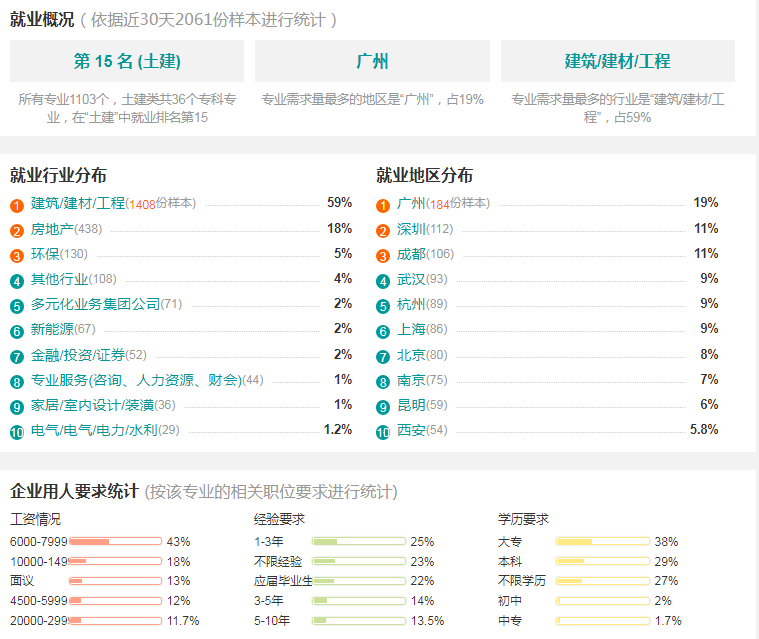Click rank 4 badge beside 其他行业
759x639 pixels.
point(17,281)
